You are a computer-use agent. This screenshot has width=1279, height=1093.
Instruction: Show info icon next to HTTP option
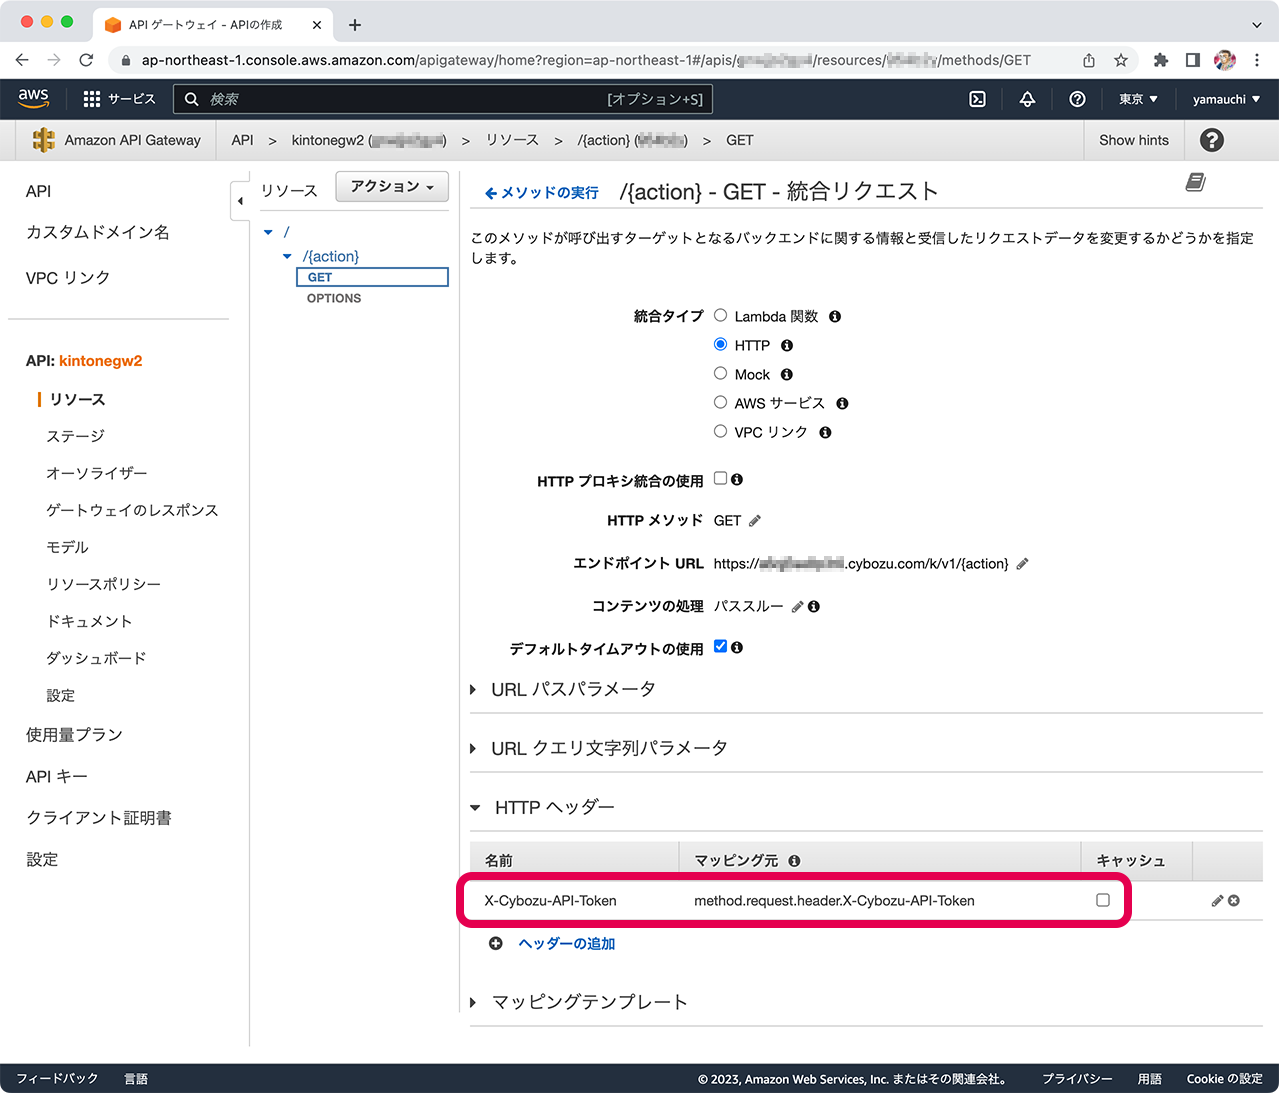tap(787, 346)
